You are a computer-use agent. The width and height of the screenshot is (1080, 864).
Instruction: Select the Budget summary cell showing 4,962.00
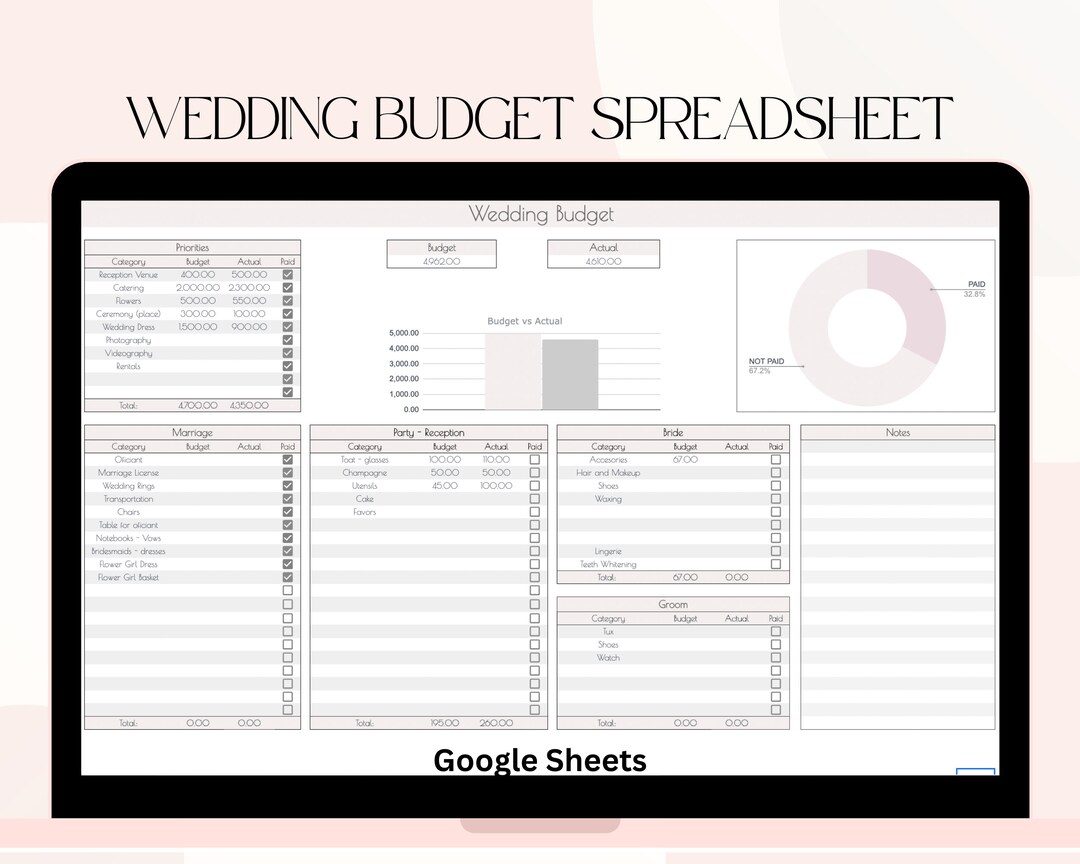point(441,260)
